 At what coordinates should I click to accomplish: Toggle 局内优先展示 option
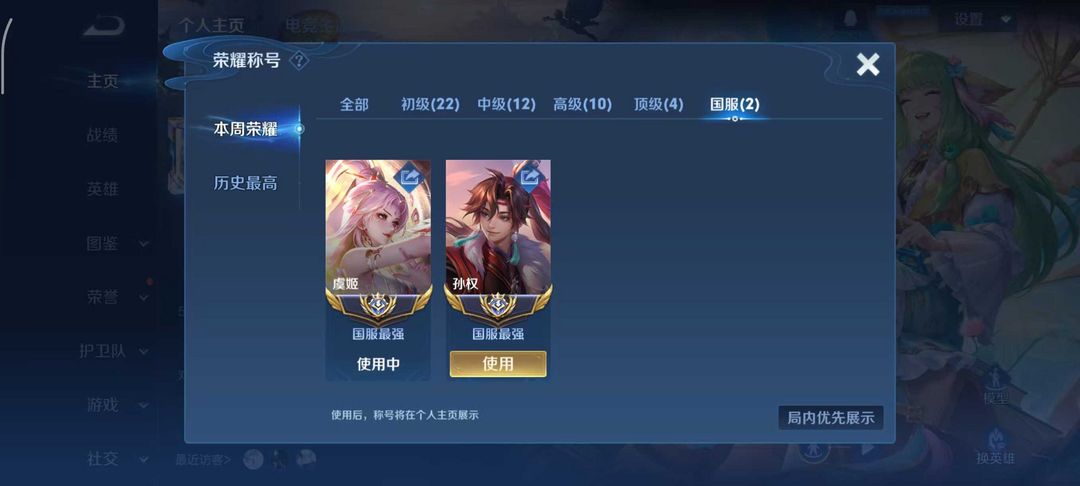pyautogui.click(x=831, y=417)
